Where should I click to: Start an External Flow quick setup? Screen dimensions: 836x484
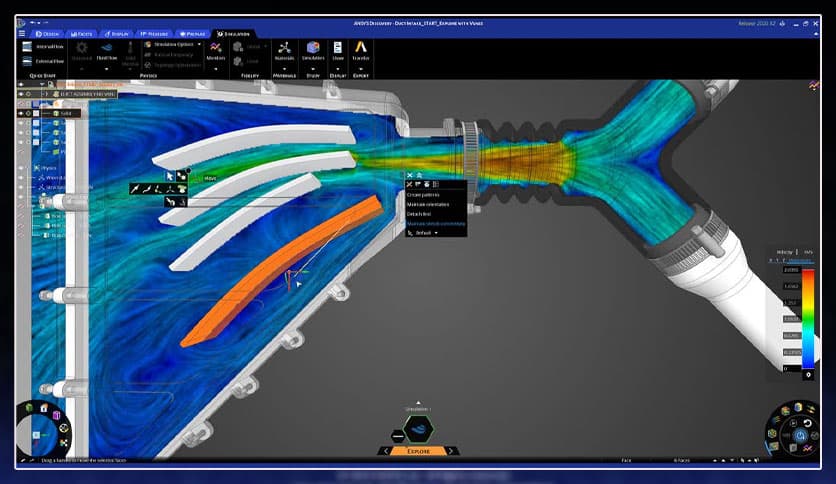tap(43, 61)
